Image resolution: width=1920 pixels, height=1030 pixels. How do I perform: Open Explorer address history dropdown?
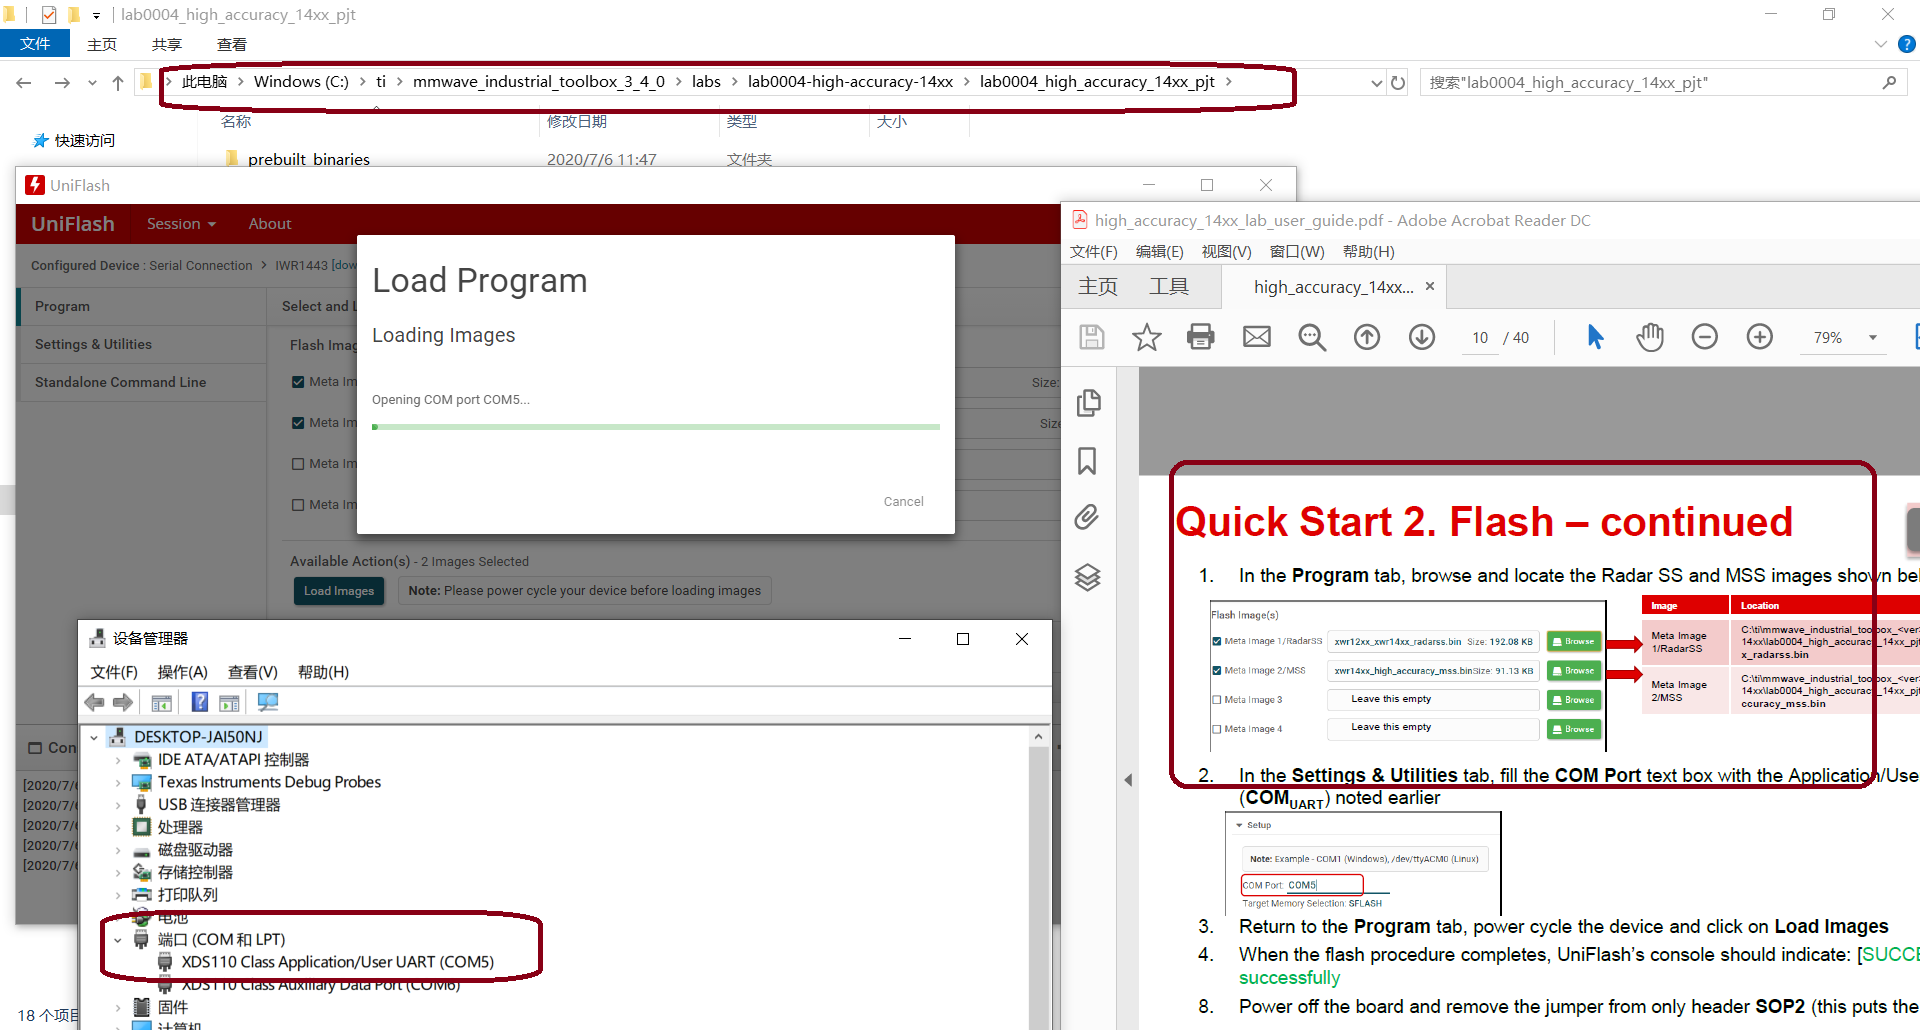1377,83
